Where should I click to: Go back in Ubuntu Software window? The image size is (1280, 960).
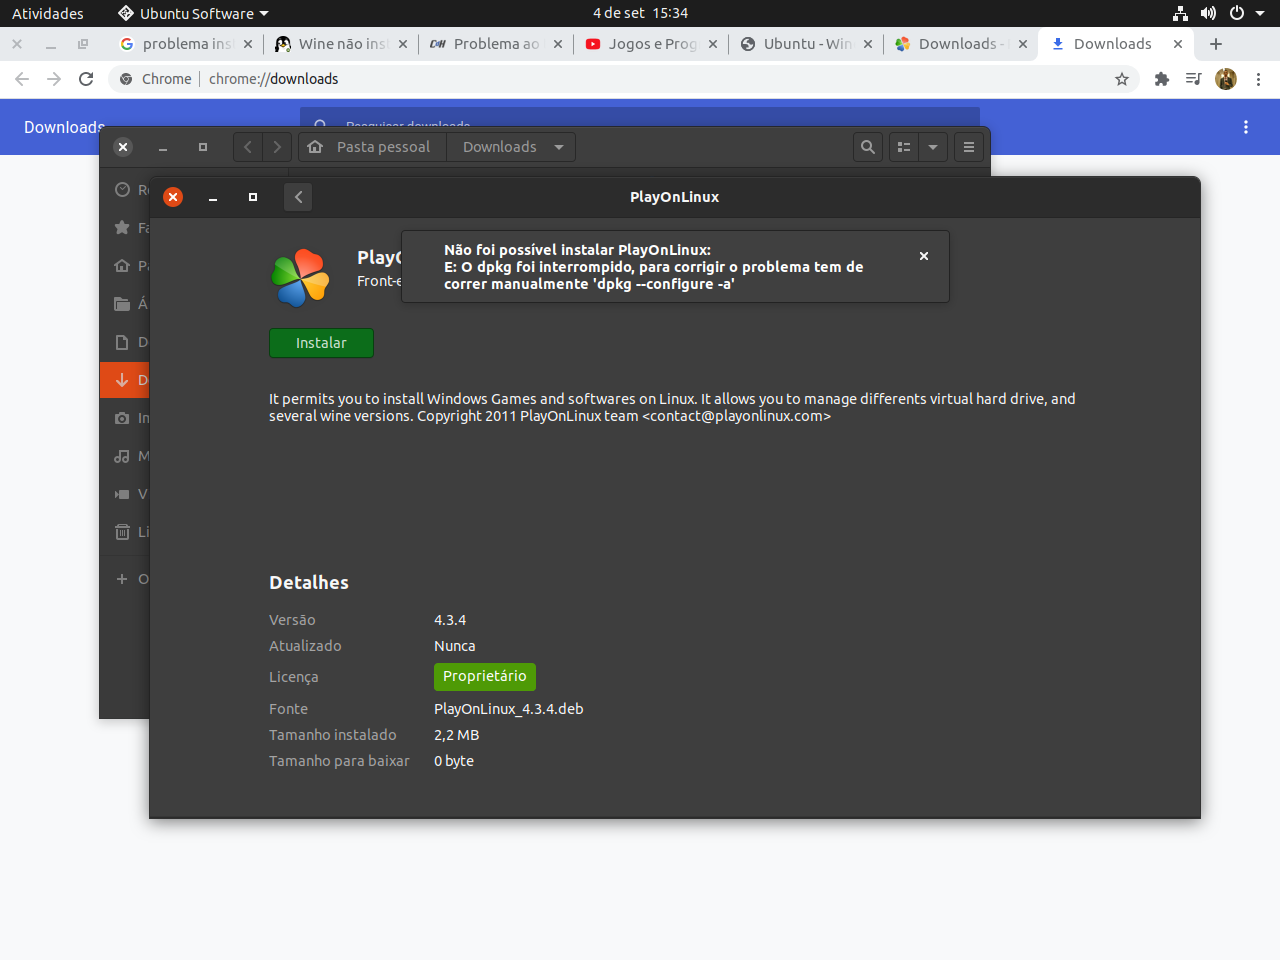click(298, 197)
